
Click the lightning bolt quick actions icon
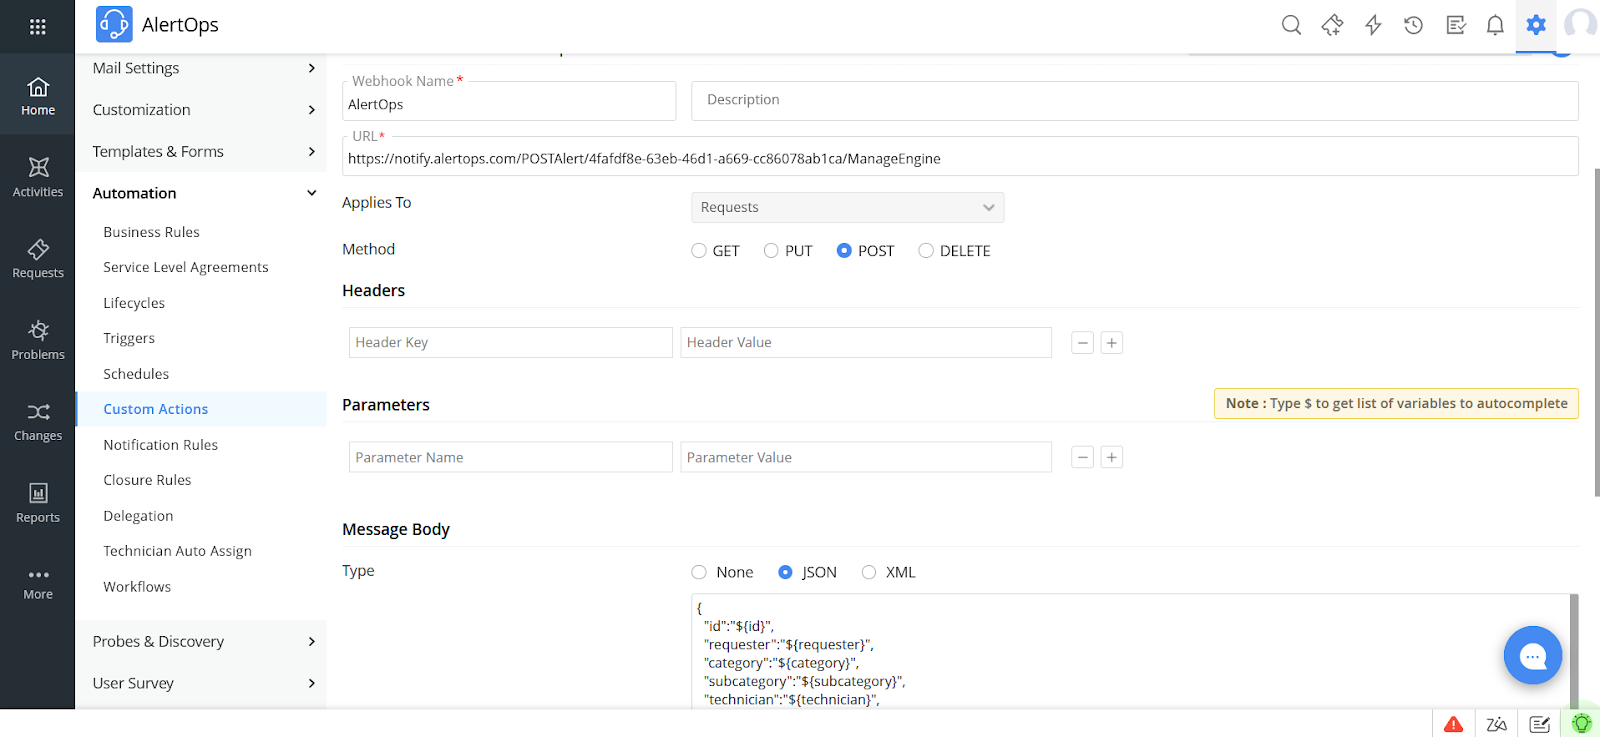click(x=1373, y=25)
